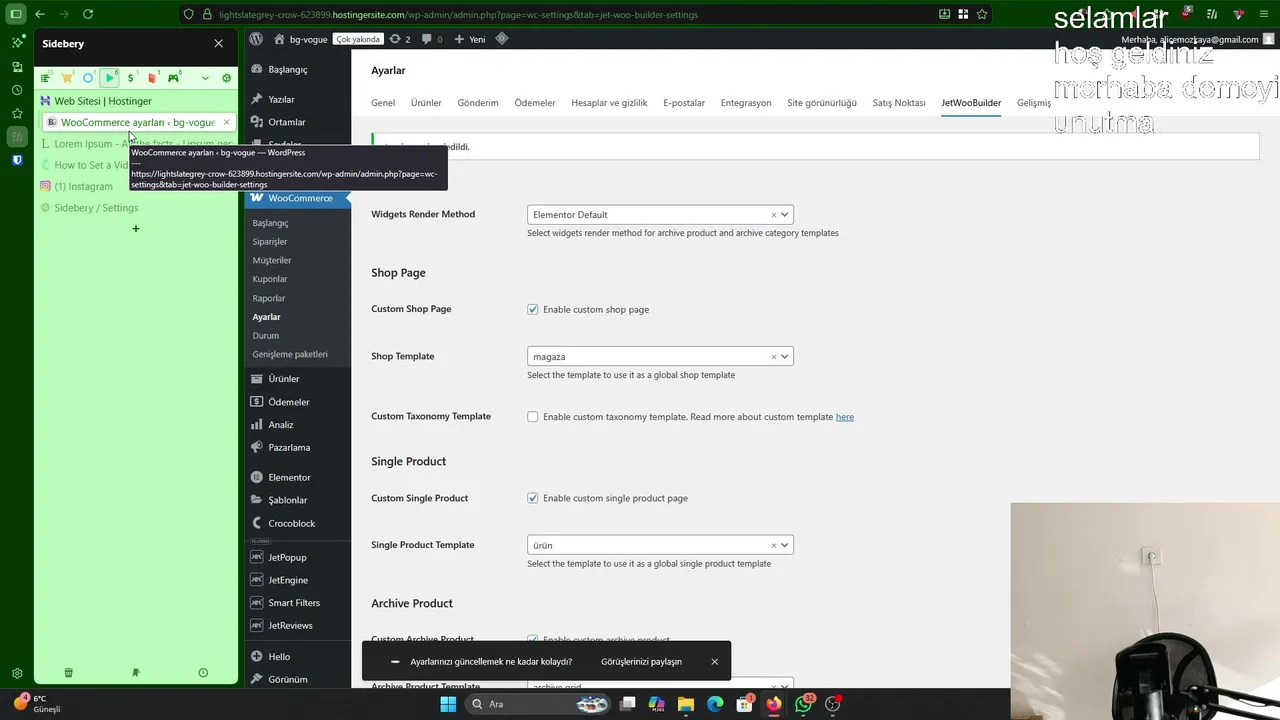
Task: Follow the custom template 'here' link
Action: tap(845, 417)
